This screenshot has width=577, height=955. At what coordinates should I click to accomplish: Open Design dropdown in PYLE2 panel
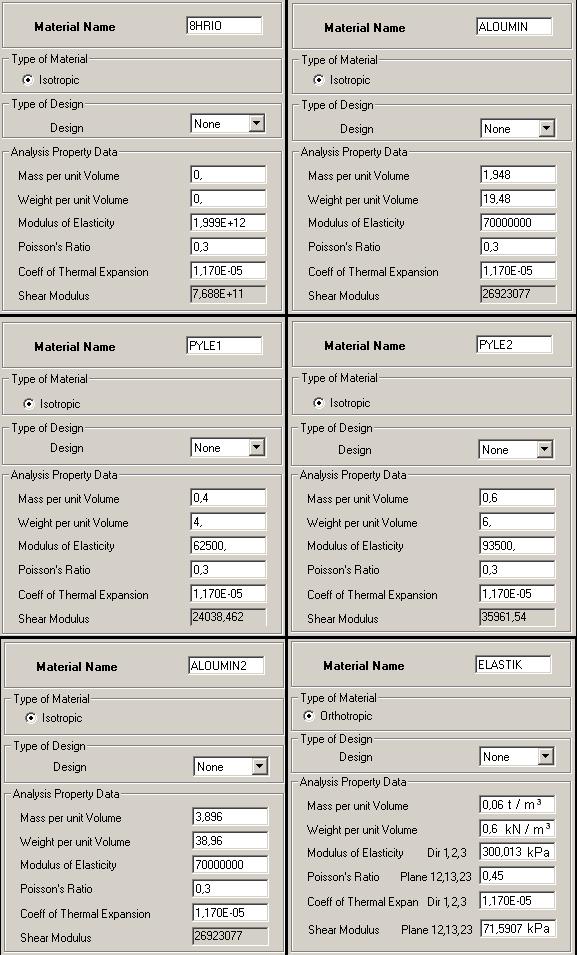coord(516,449)
